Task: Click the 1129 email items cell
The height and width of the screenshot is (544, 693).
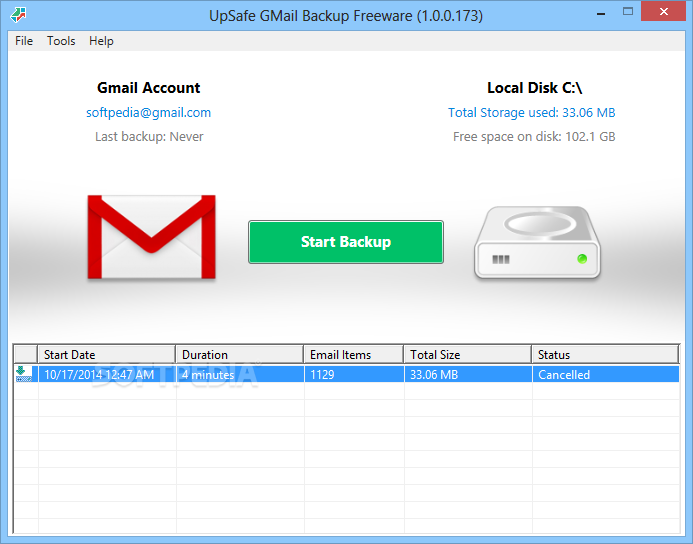Action: 354,375
